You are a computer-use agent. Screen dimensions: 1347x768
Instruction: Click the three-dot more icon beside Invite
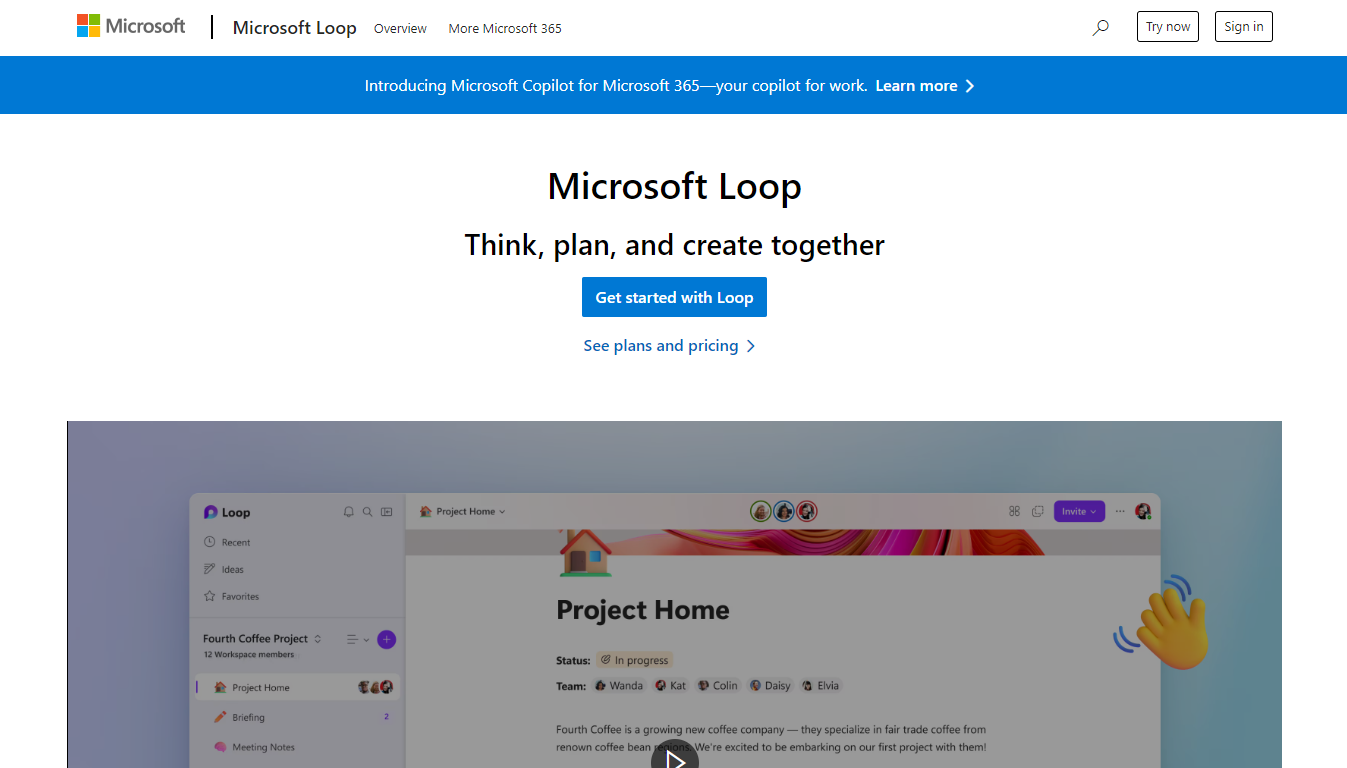(x=1120, y=511)
